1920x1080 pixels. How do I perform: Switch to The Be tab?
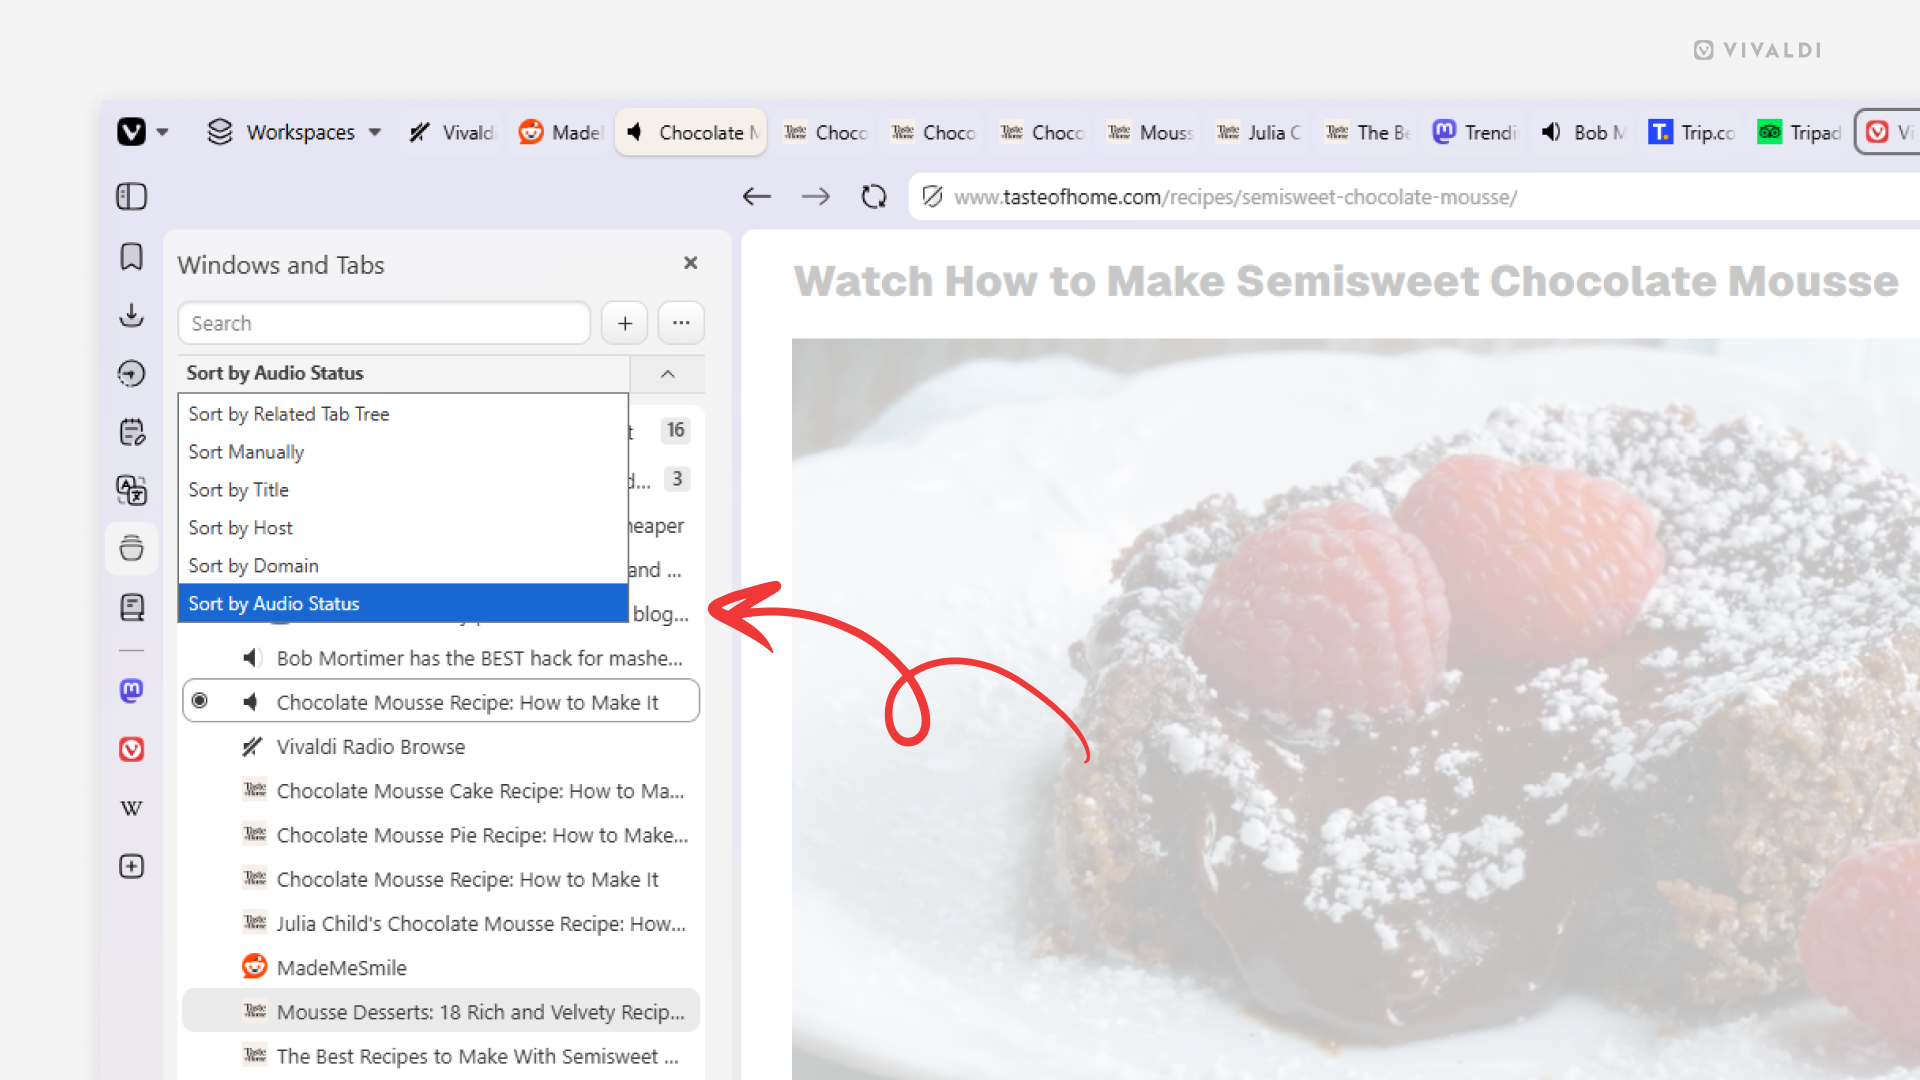[x=1368, y=132]
